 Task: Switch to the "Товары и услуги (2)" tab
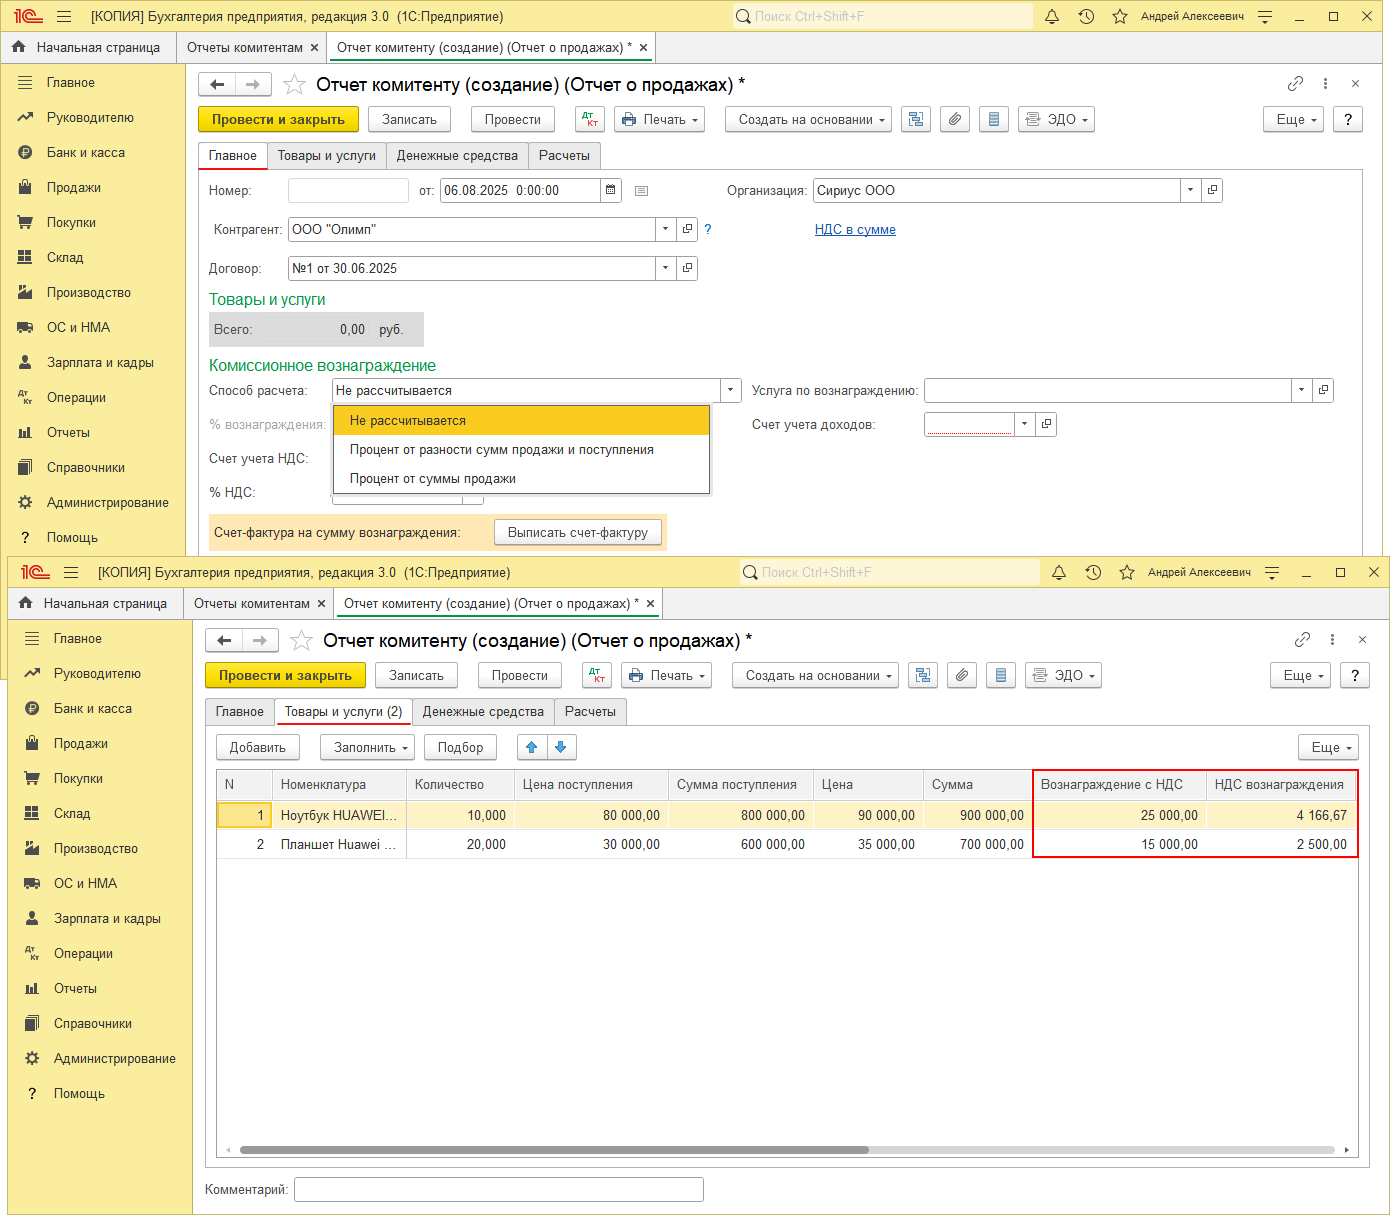click(343, 711)
